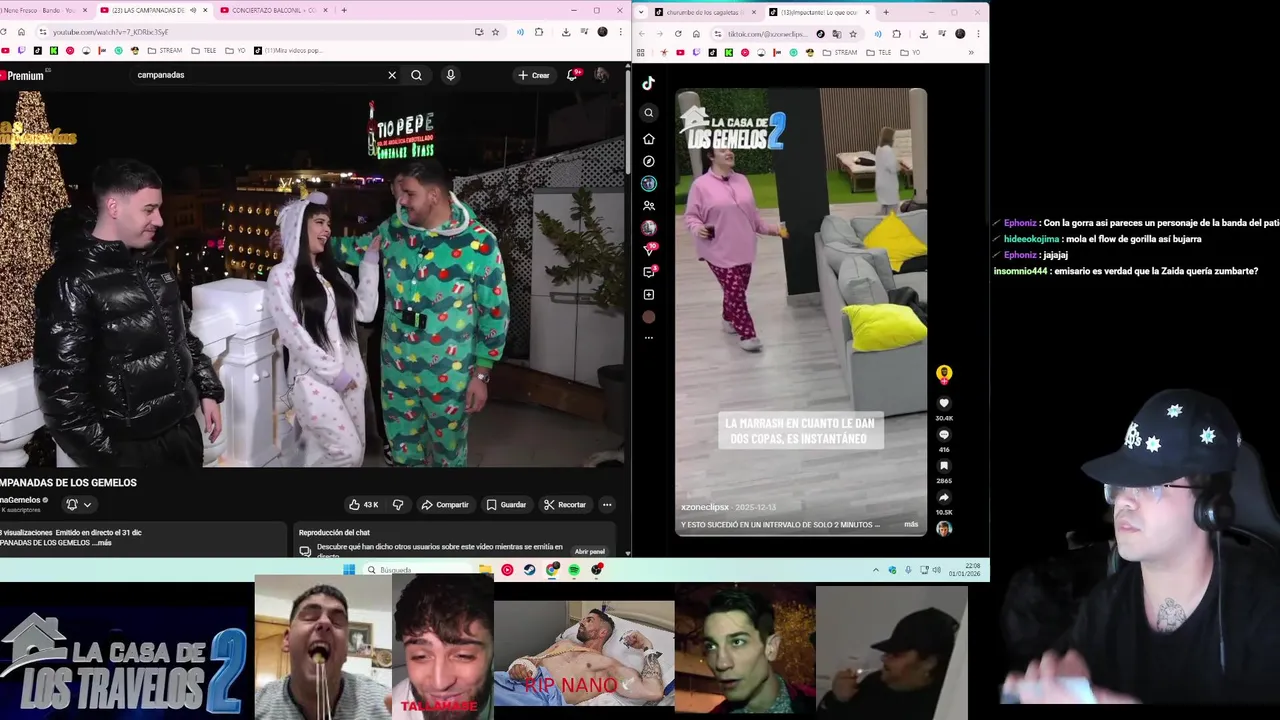
Task: Open TikTok comments (416)
Action: 944,435
